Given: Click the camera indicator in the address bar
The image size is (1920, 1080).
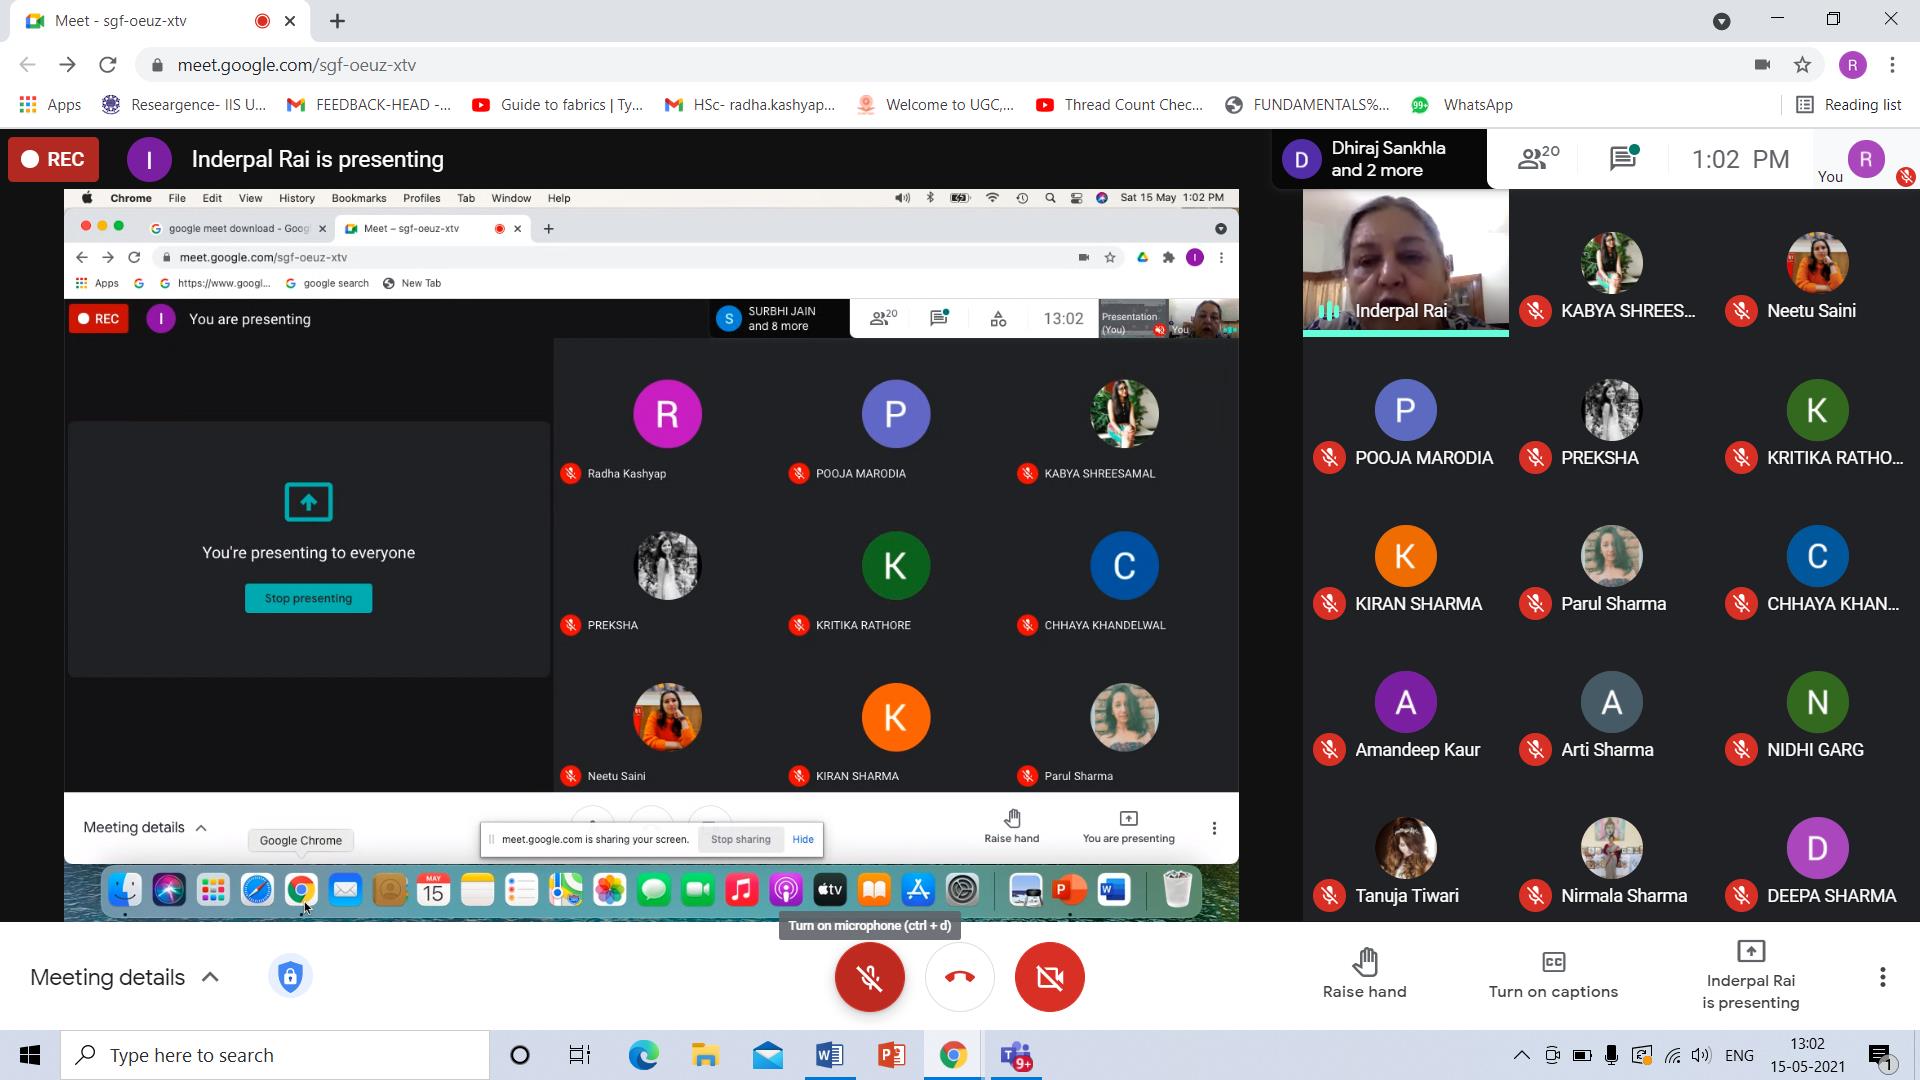Looking at the screenshot, I should pyautogui.click(x=1762, y=65).
